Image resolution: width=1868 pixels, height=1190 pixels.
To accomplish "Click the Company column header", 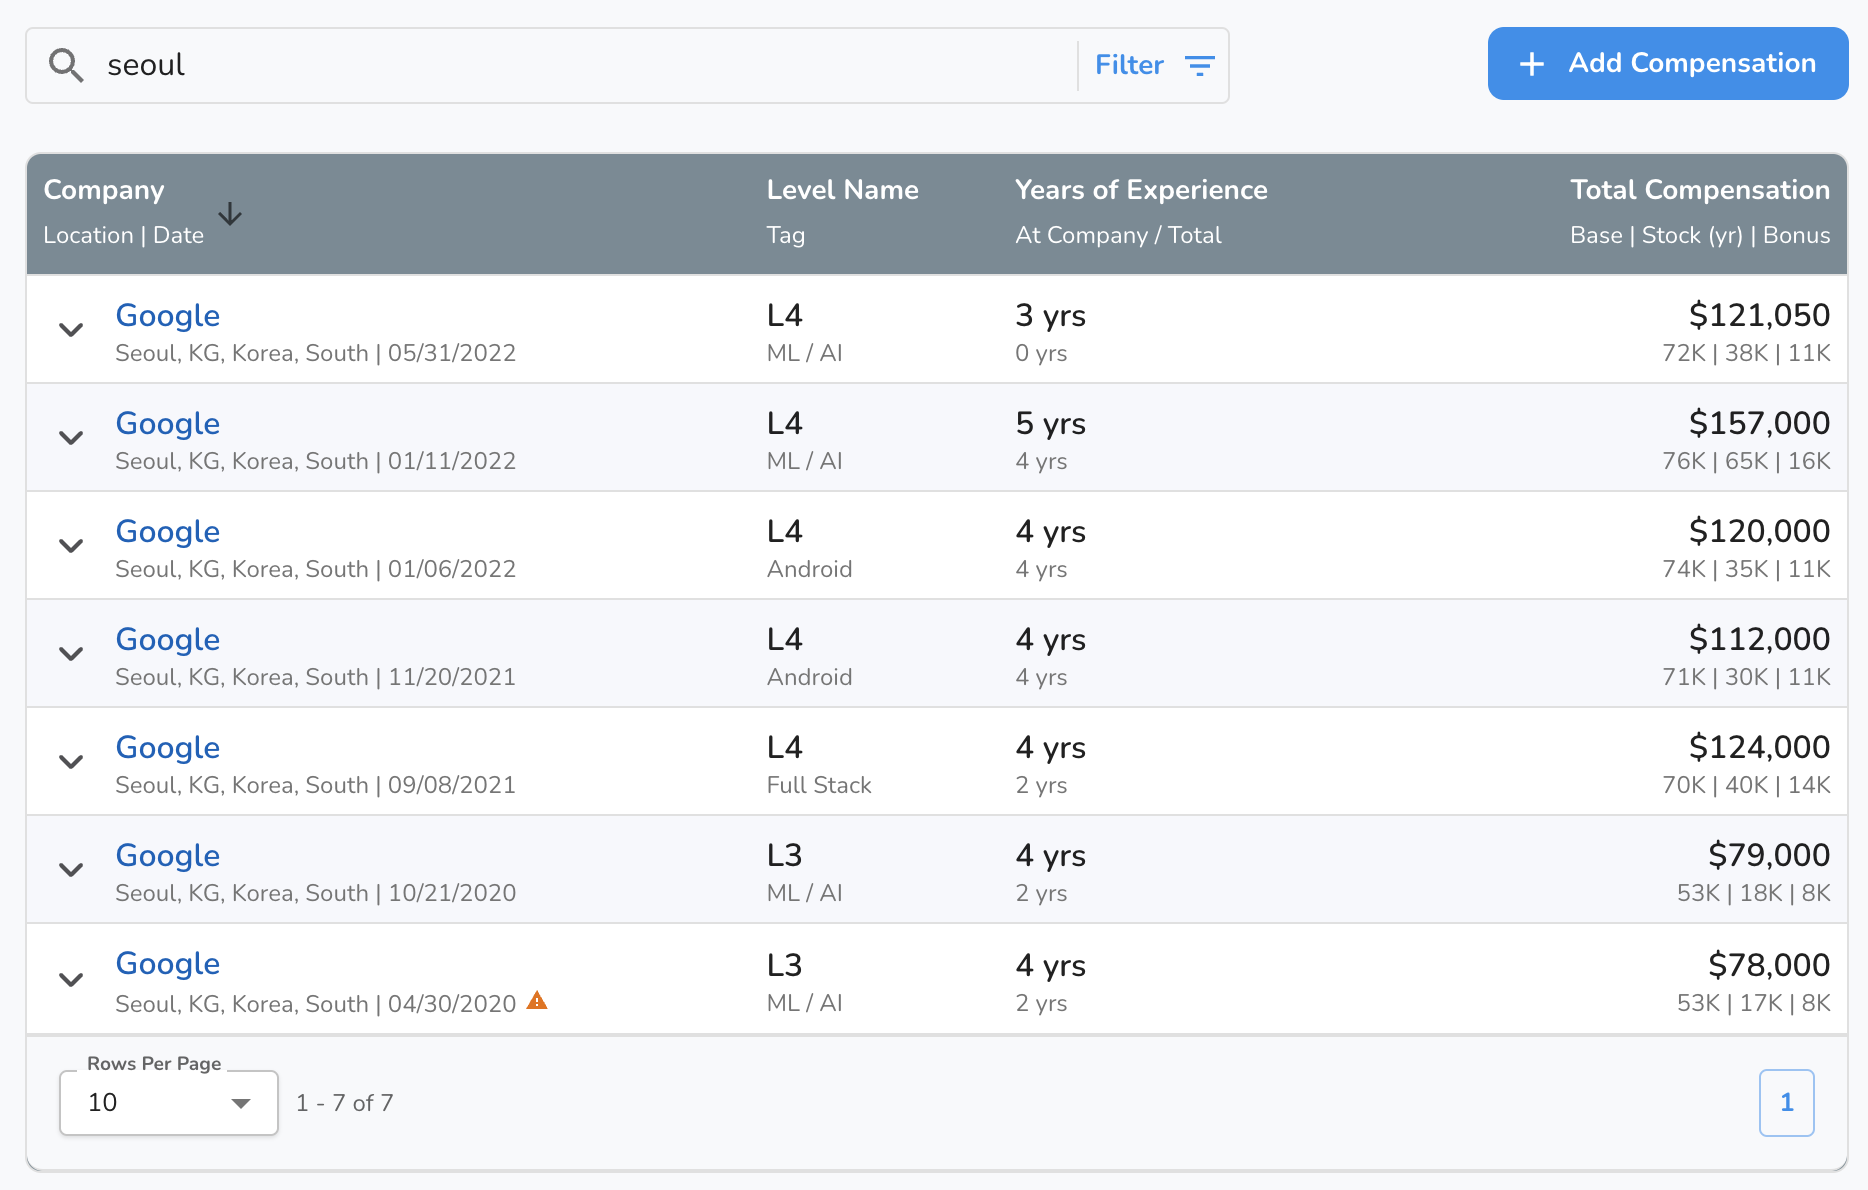I will (x=104, y=190).
